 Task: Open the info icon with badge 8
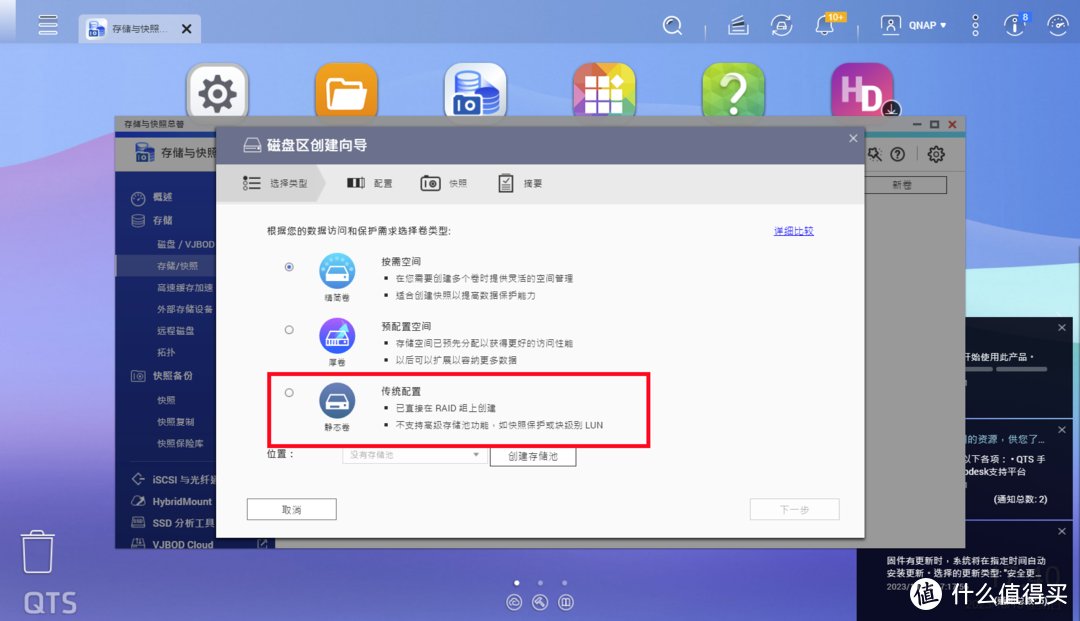coord(1015,25)
